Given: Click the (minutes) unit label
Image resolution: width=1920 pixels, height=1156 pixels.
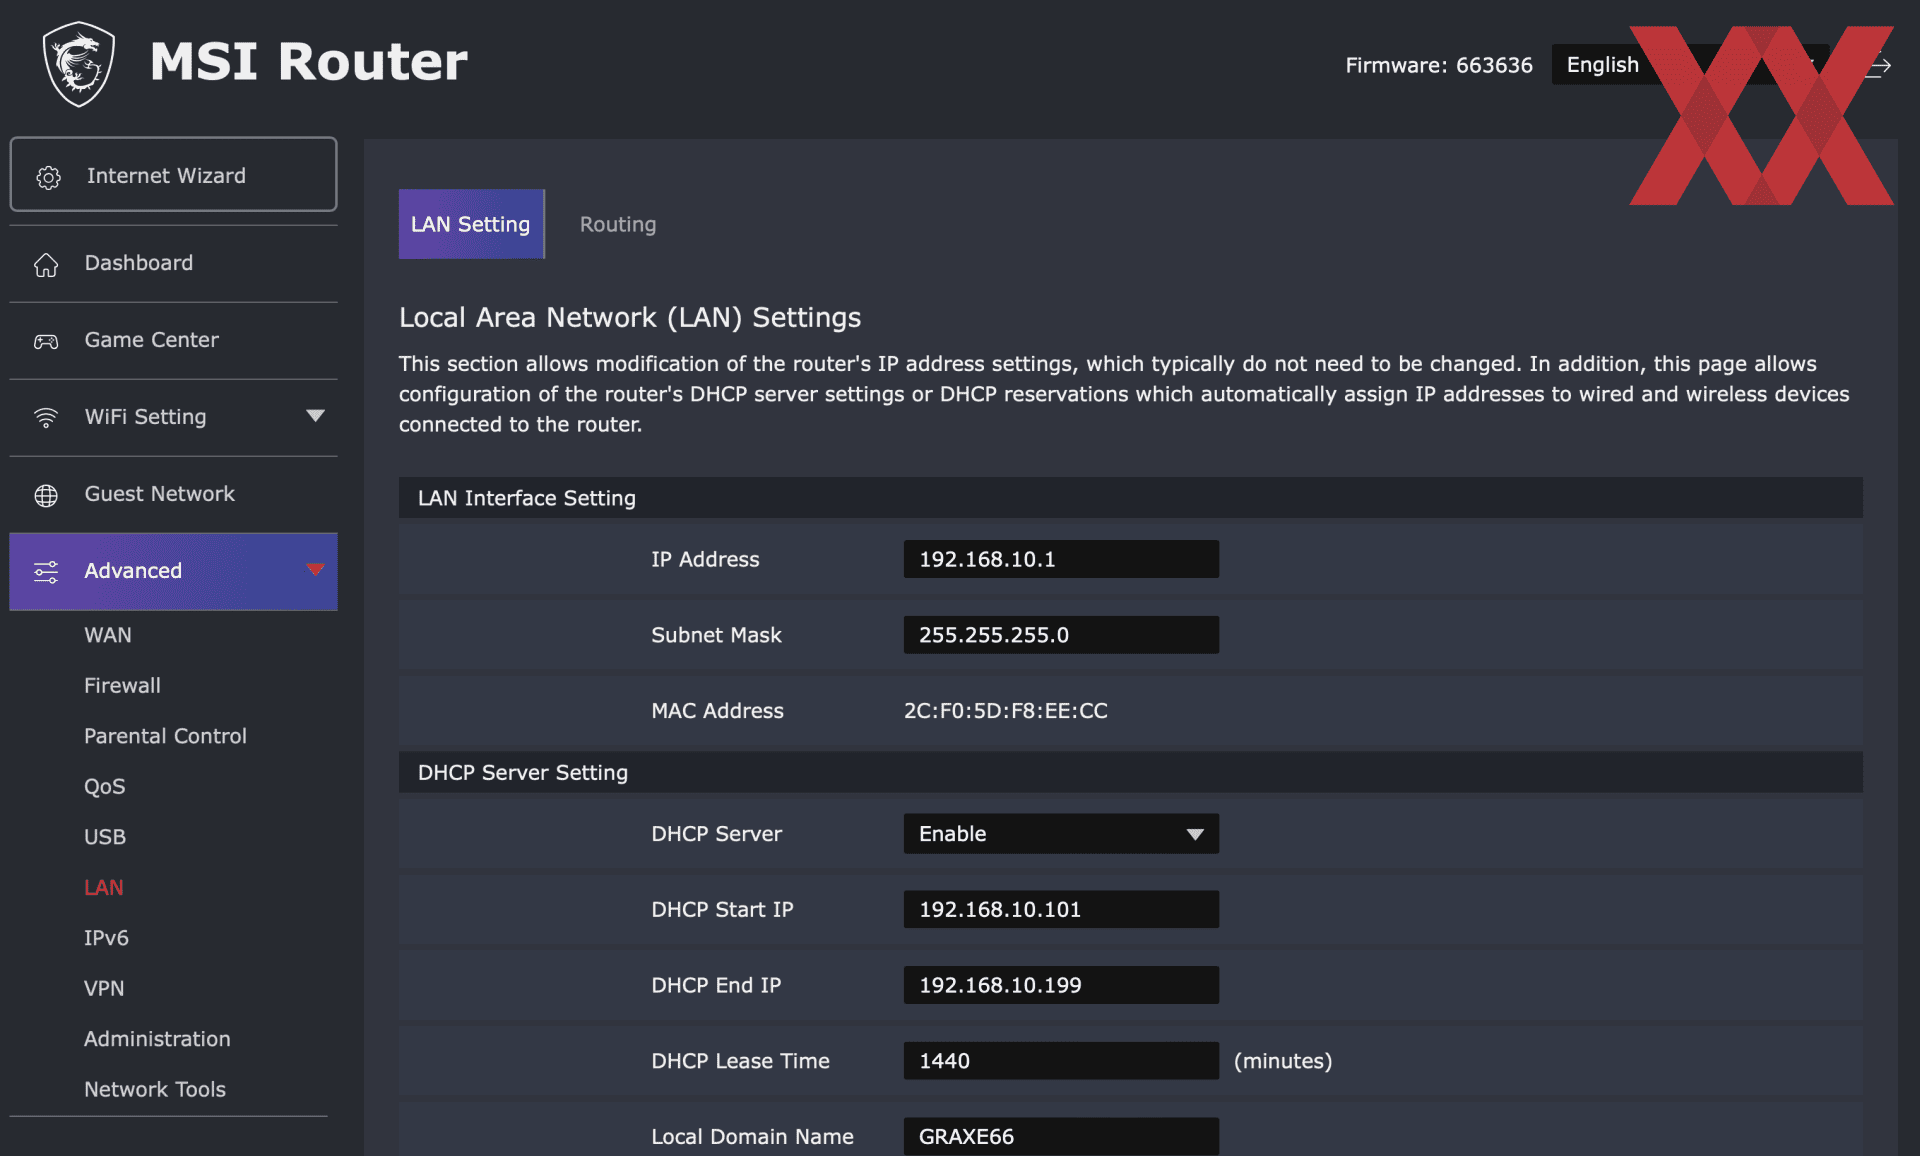Looking at the screenshot, I should pos(1283,1061).
